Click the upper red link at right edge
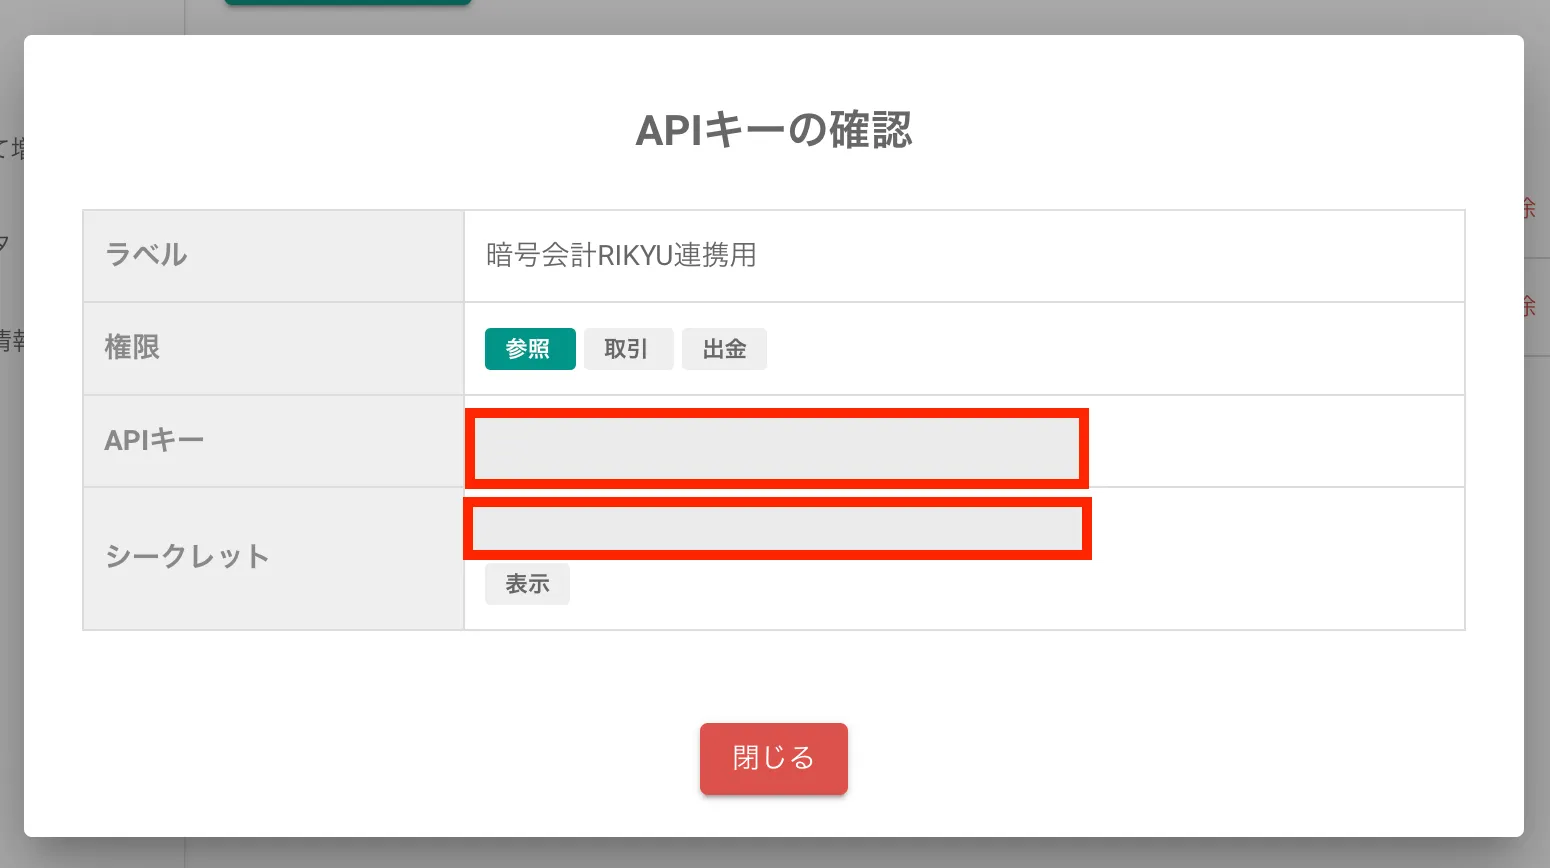This screenshot has height=868, width=1550. coord(1530,208)
